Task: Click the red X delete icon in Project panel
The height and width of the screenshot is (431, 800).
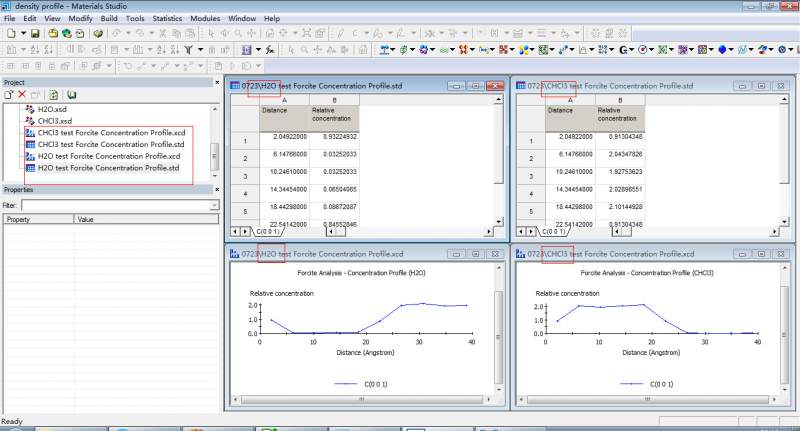Action: 21,94
